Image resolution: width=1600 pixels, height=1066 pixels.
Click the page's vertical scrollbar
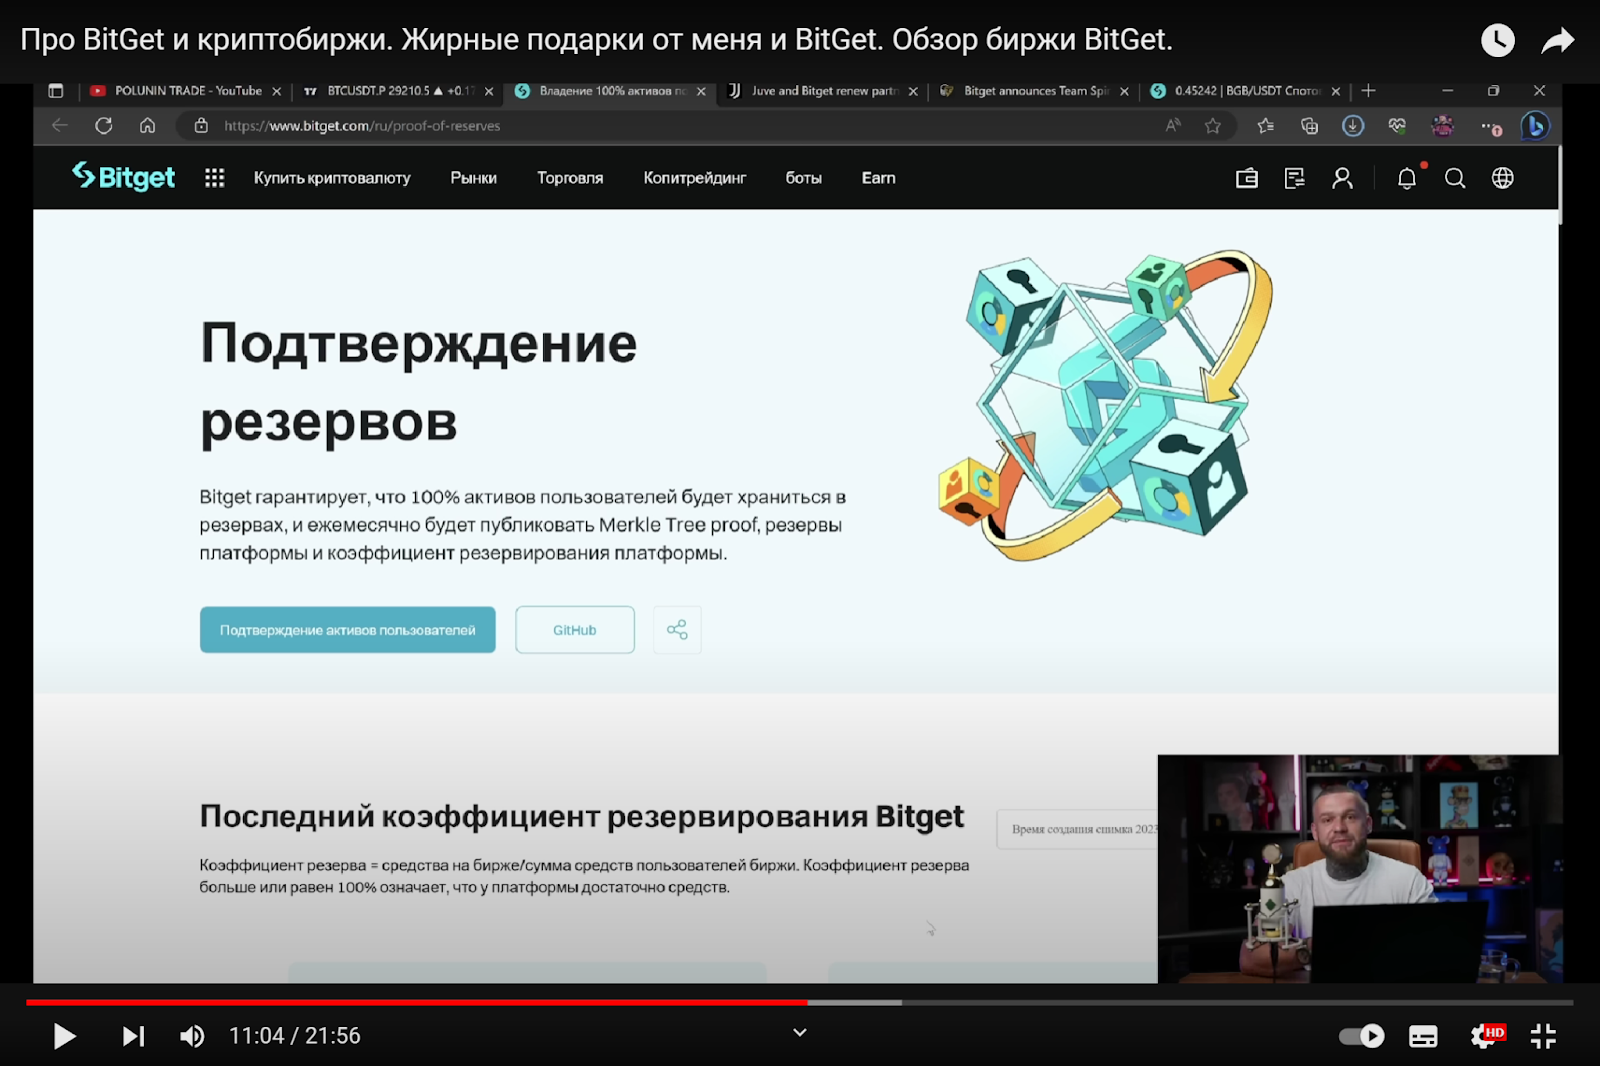[x=1561, y=186]
